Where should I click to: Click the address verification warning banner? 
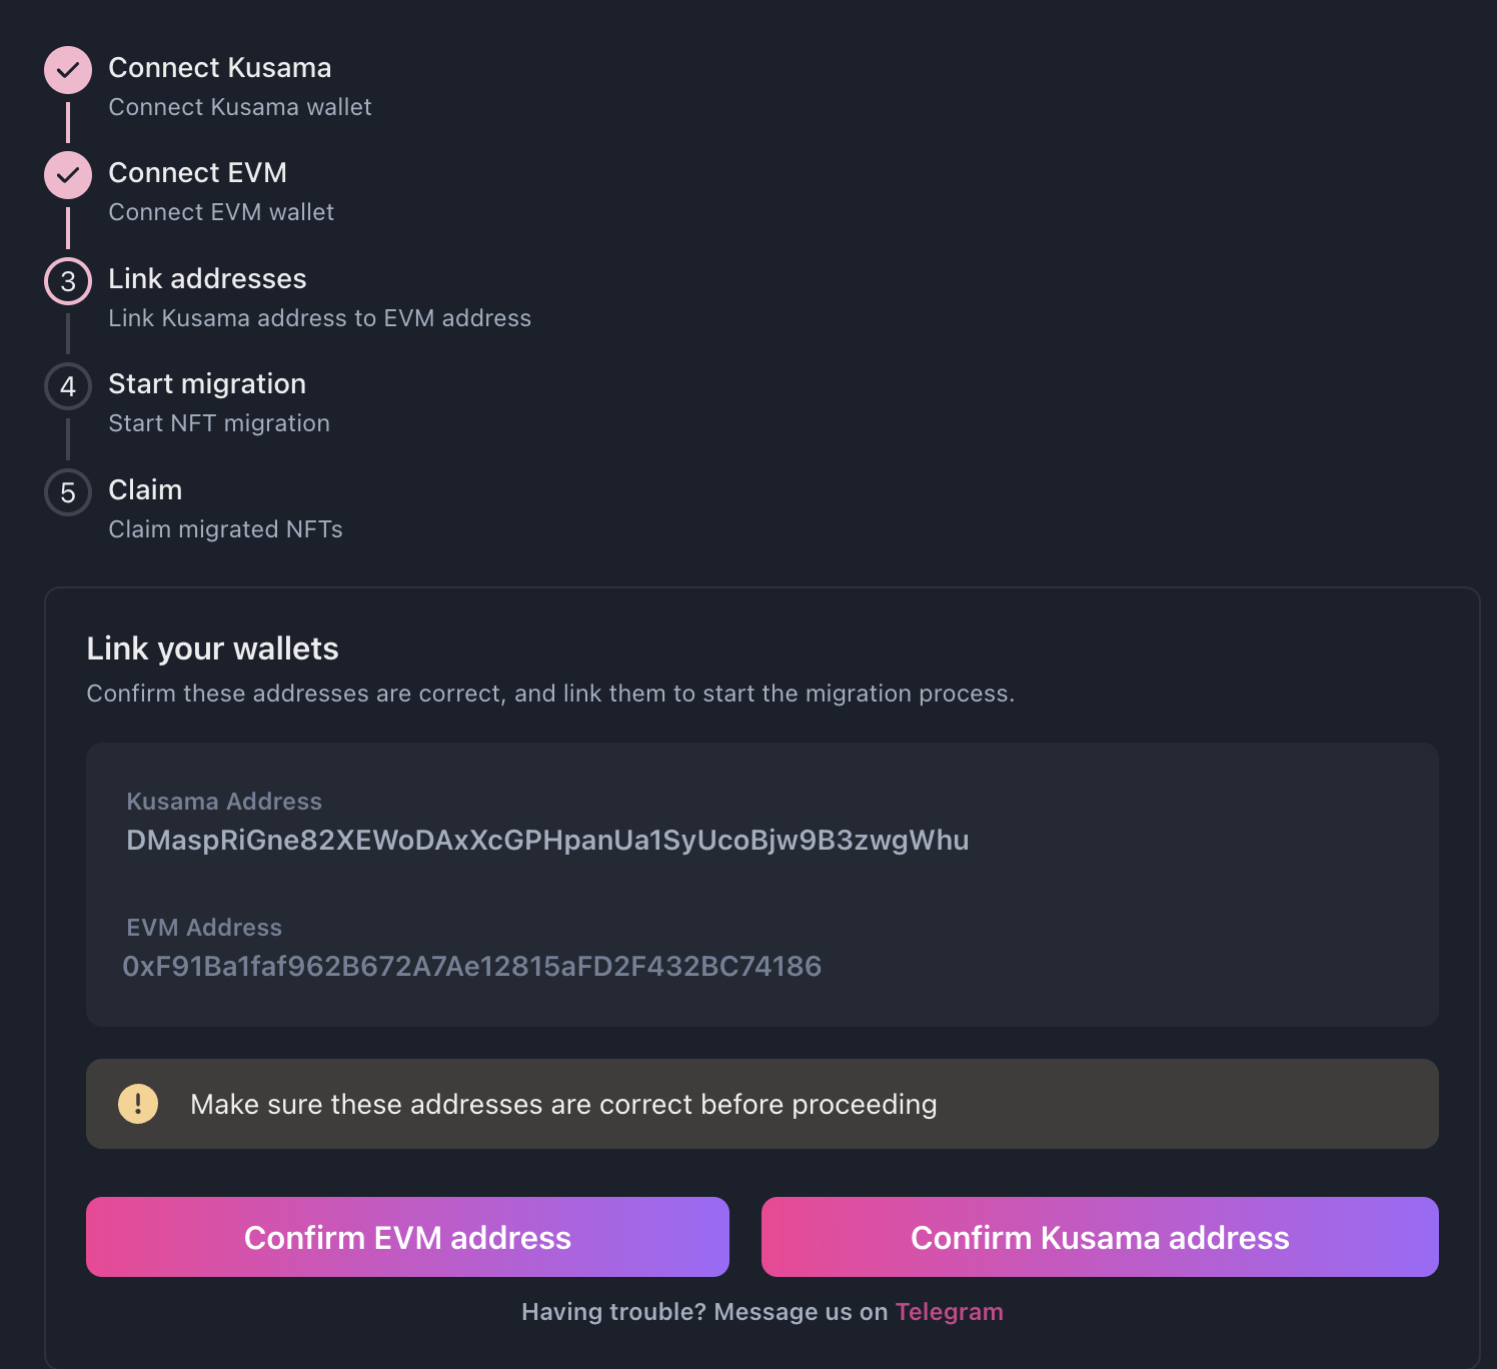pyautogui.click(x=762, y=1104)
